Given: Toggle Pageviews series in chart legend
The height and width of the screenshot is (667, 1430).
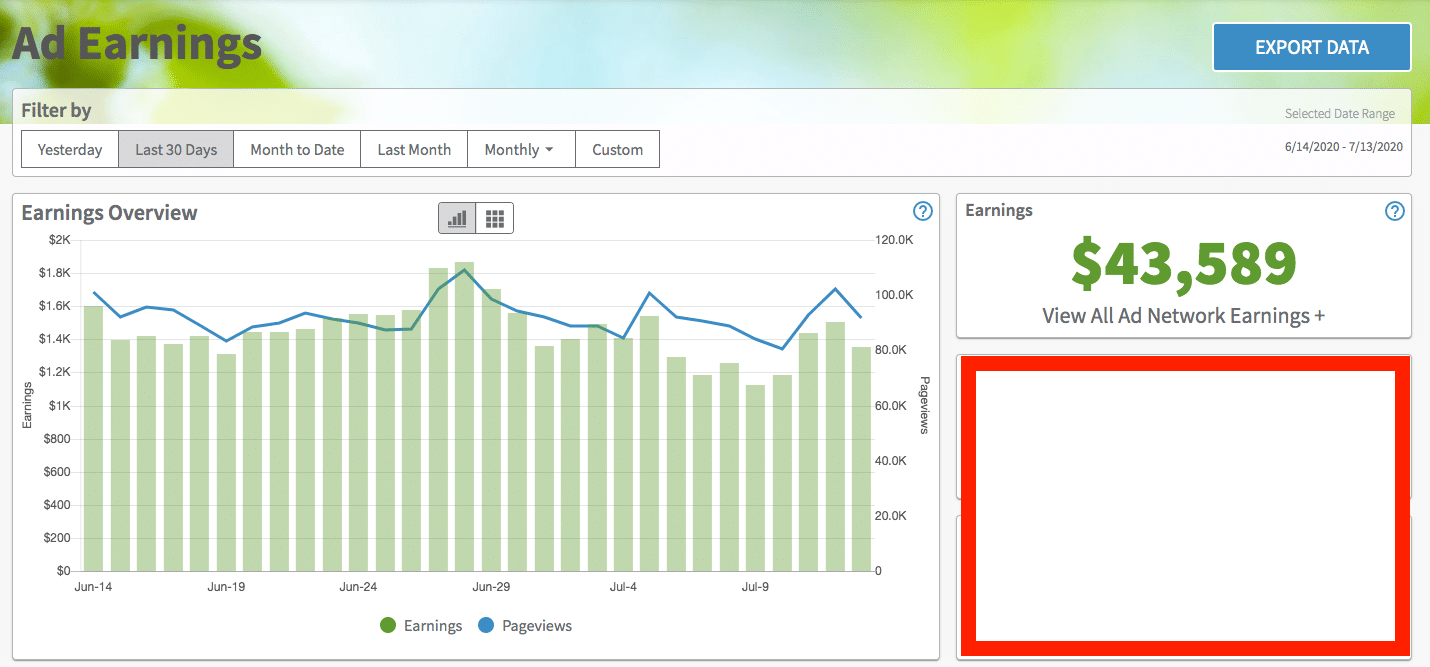Looking at the screenshot, I should click(x=525, y=625).
